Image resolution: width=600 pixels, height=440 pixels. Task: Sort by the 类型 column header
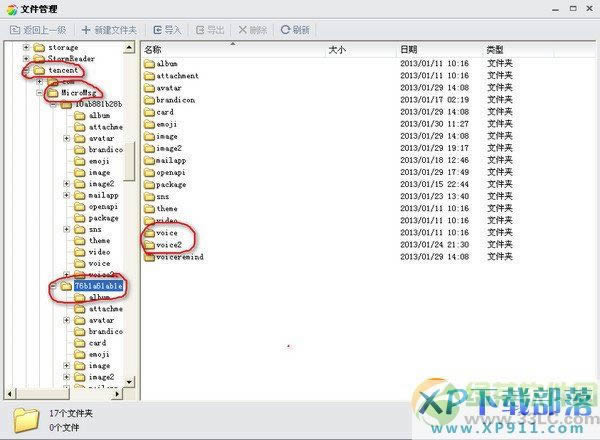coord(495,49)
